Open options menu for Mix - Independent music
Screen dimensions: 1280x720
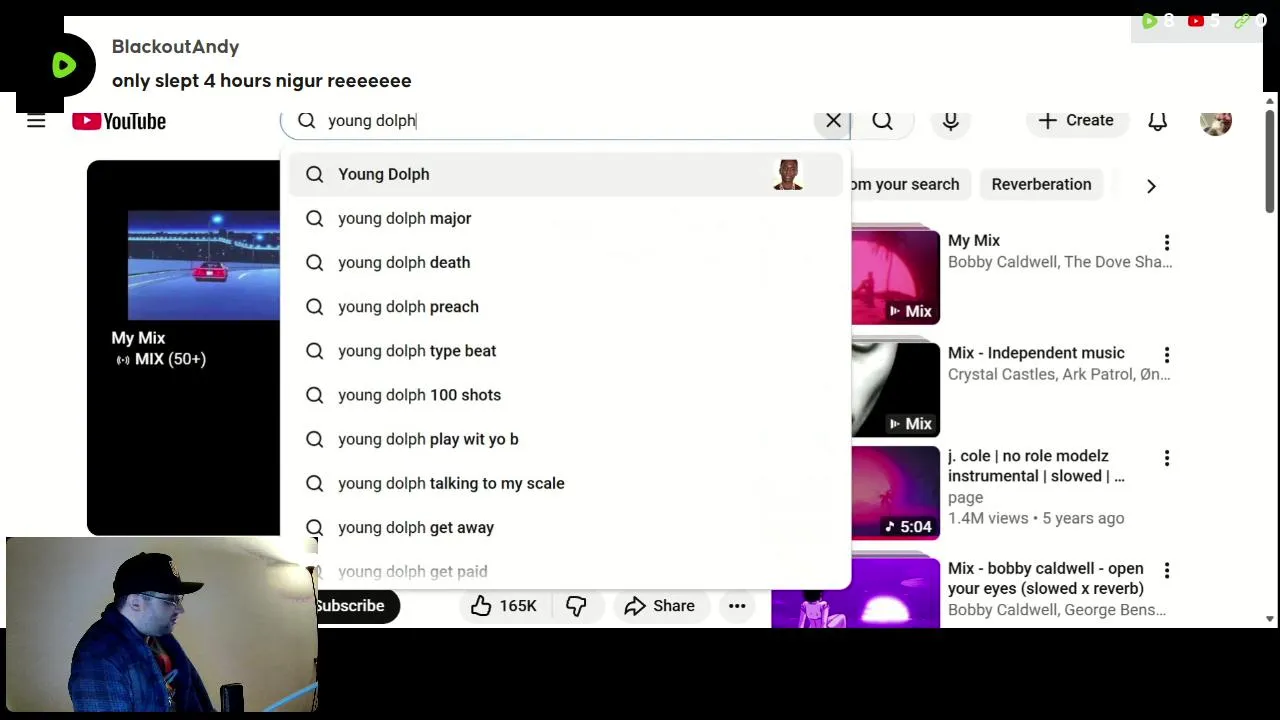pos(1167,355)
